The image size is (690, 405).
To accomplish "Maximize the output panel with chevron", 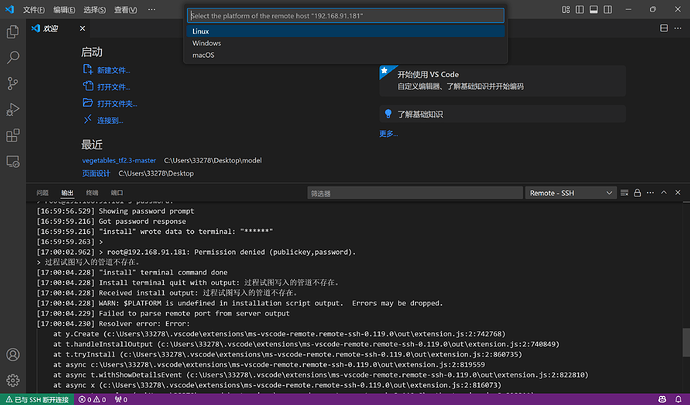I will (x=664, y=193).
